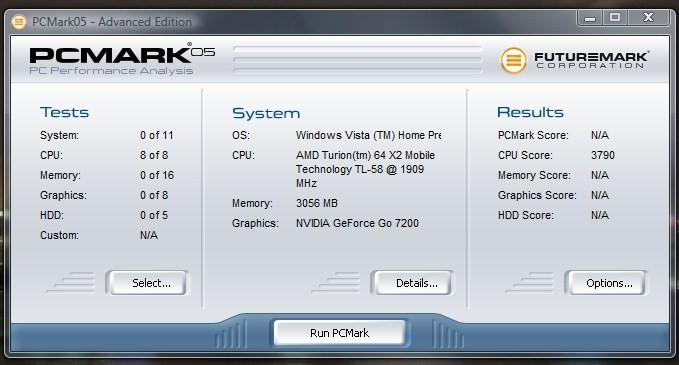Click the Tests section heading

pos(65,112)
